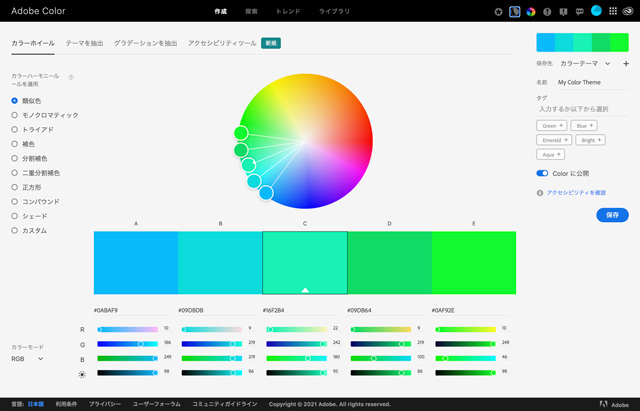Click the blue 保存 button

coord(612,215)
